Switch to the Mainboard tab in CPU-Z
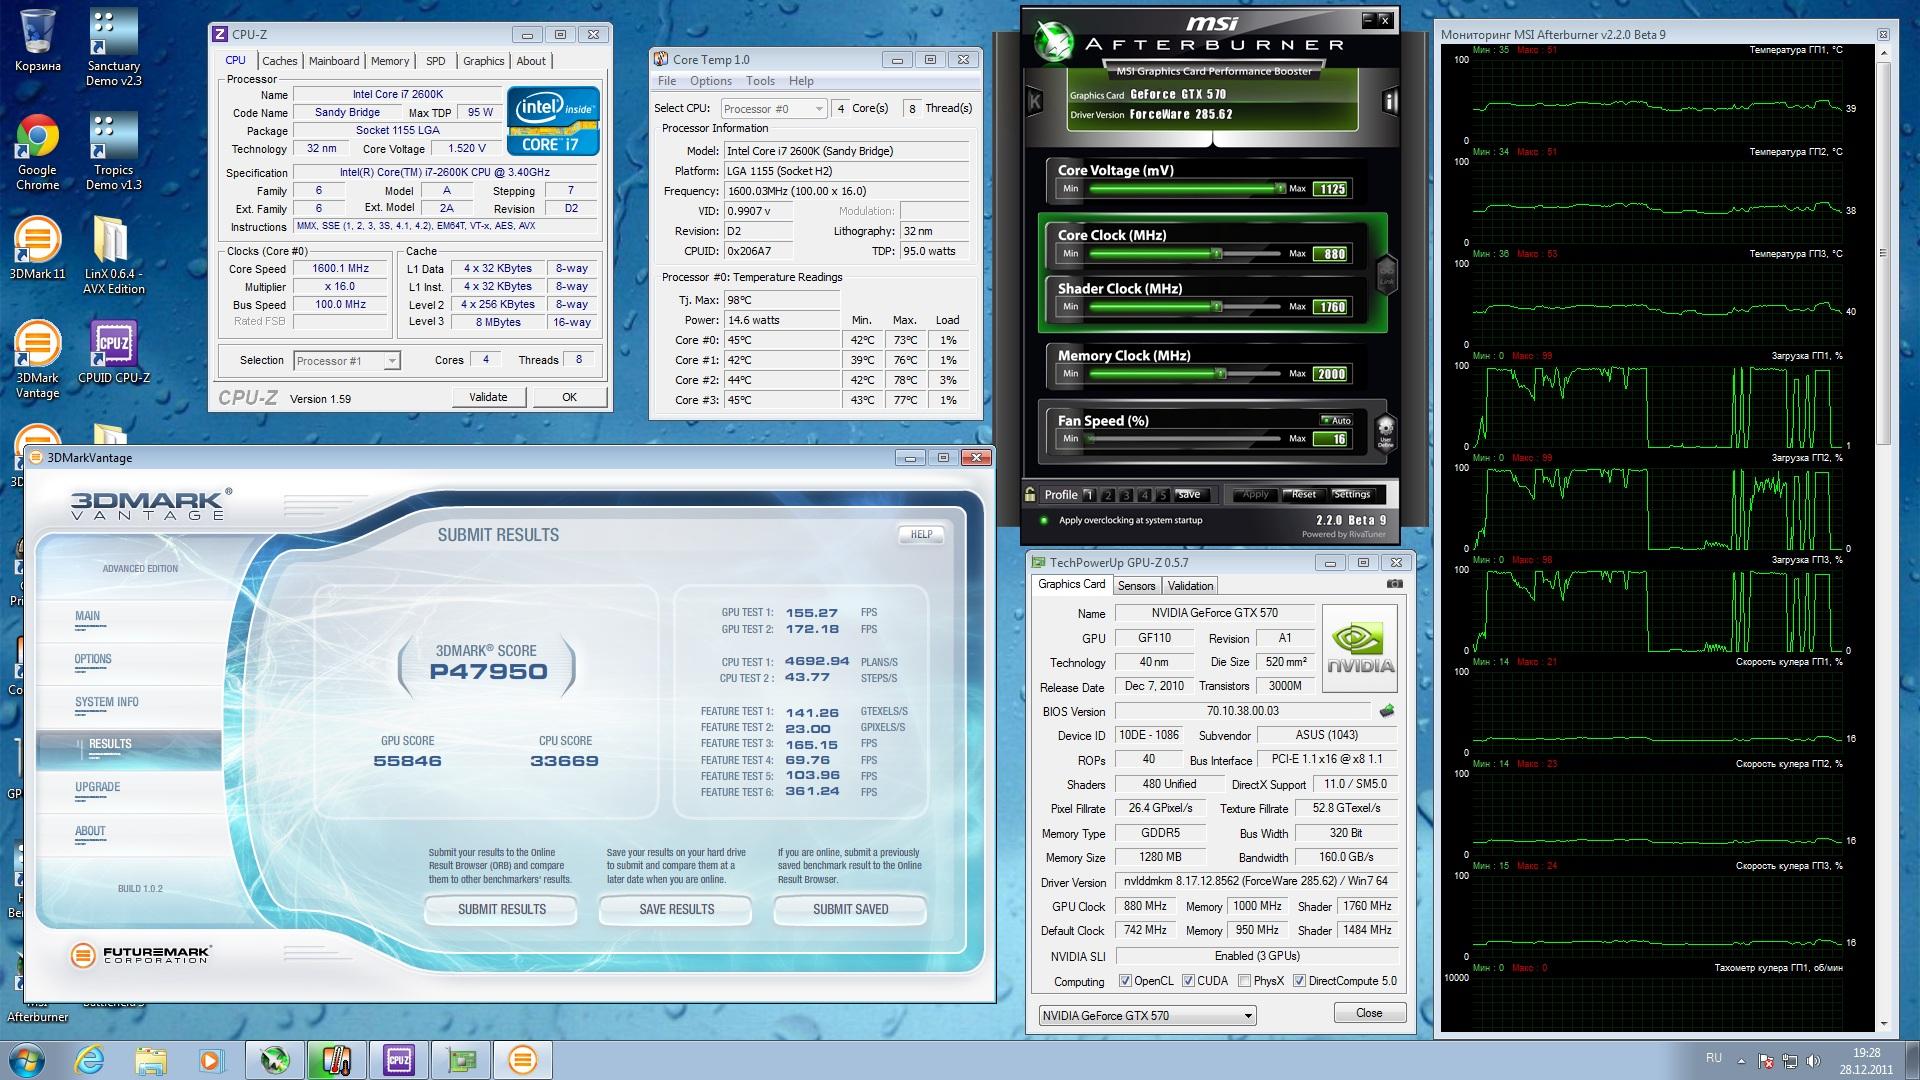This screenshot has height=1080, width=1920. 334,61
